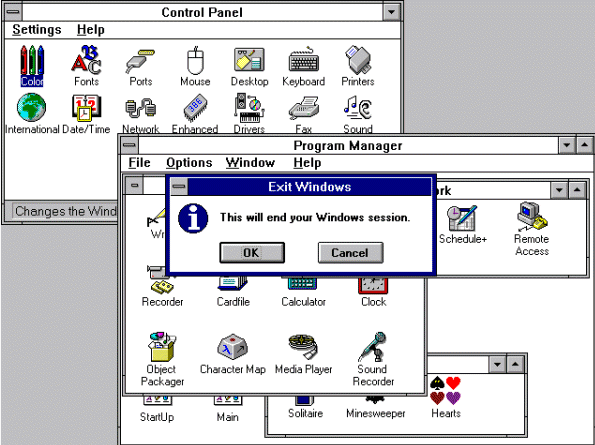Maximize the Games group window

tap(515, 365)
